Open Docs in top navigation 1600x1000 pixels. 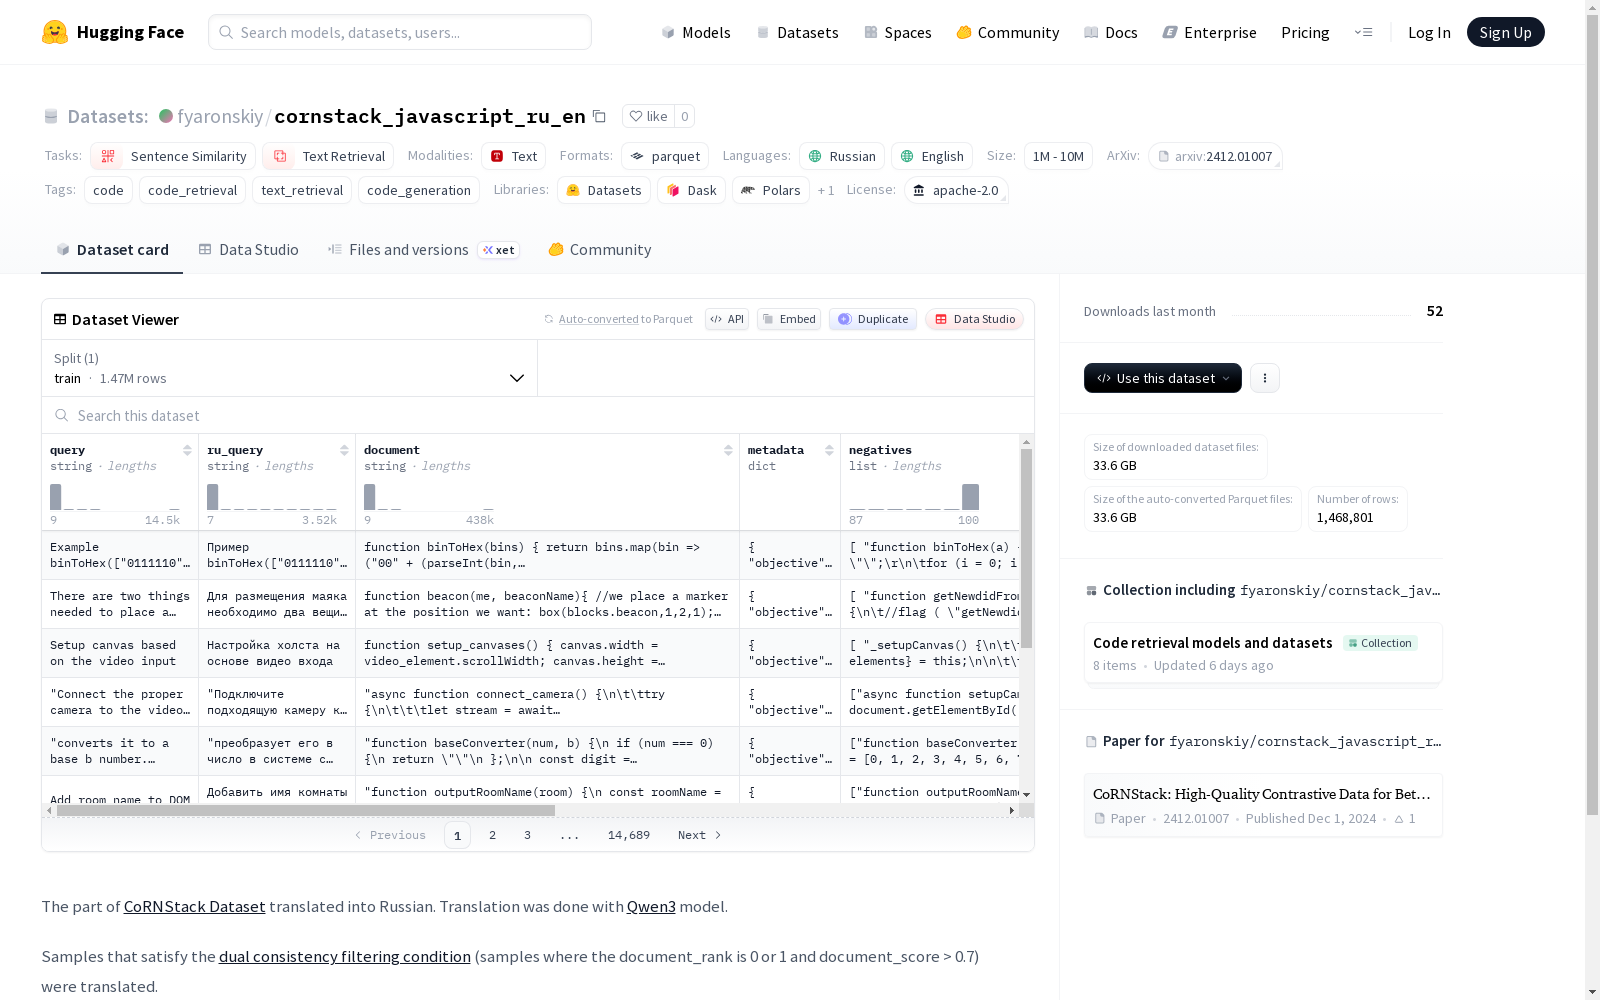click(x=1111, y=32)
